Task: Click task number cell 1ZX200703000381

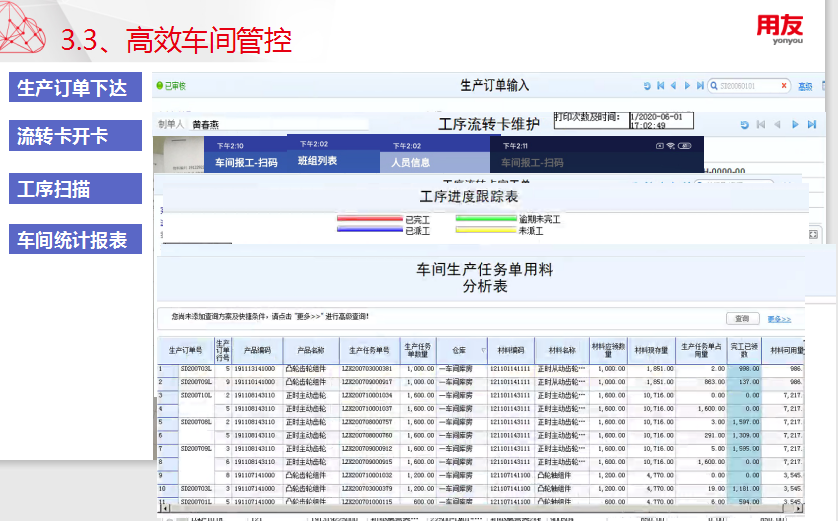Action: click(x=367, y=369)
